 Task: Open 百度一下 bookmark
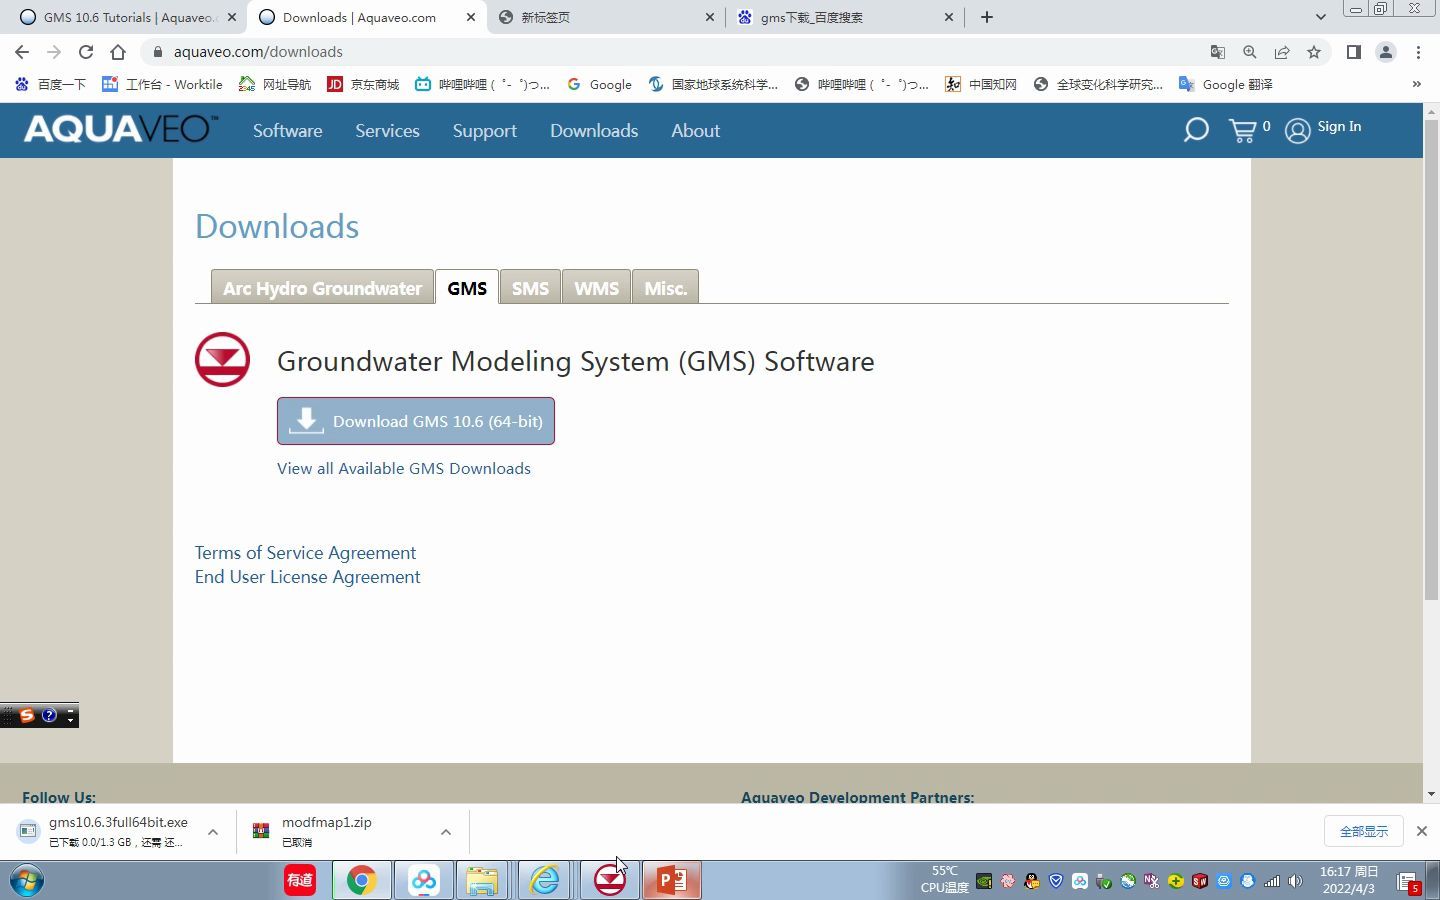tap(50, 84)
